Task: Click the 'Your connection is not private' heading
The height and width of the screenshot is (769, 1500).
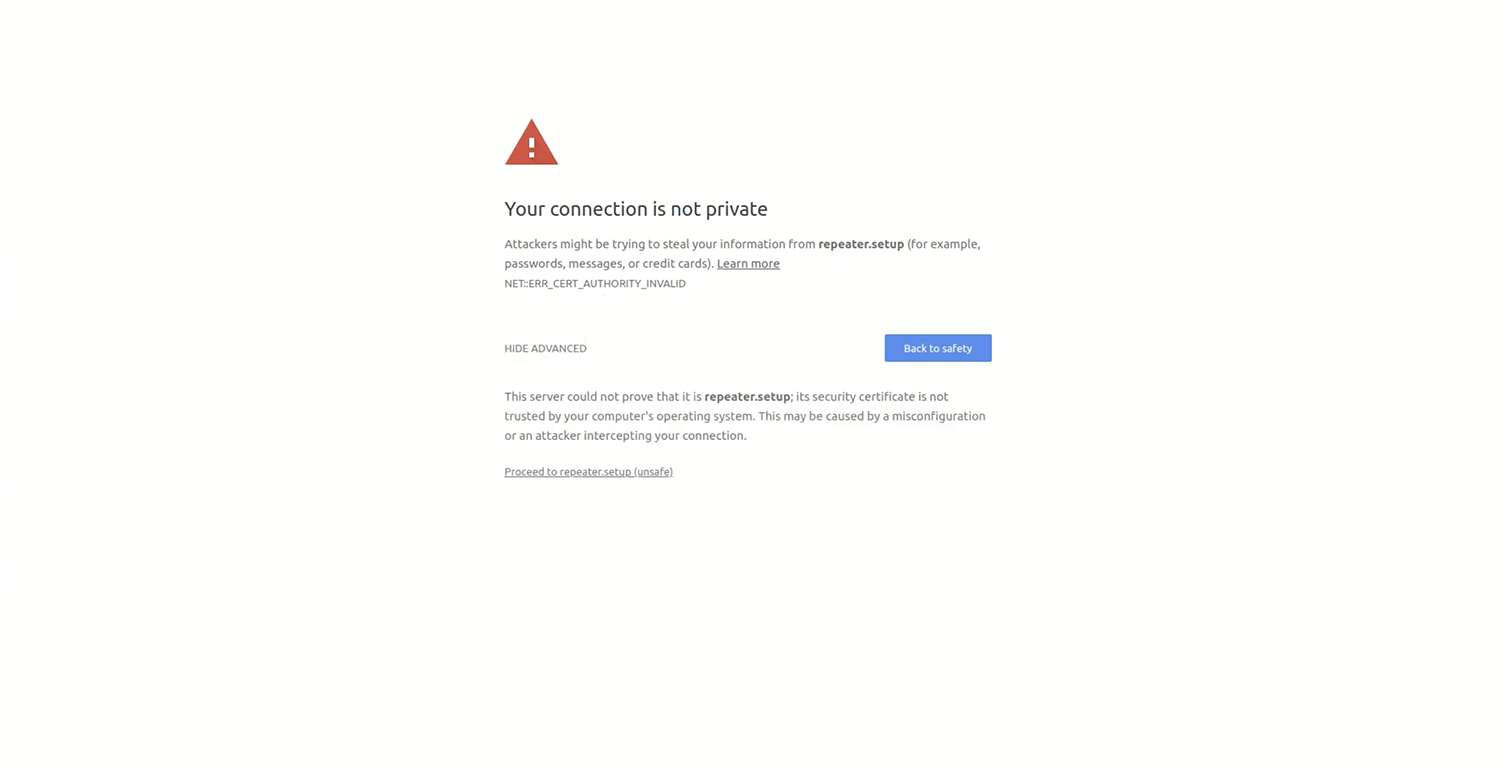Action: pyautogui.click(x=636, y=209)
